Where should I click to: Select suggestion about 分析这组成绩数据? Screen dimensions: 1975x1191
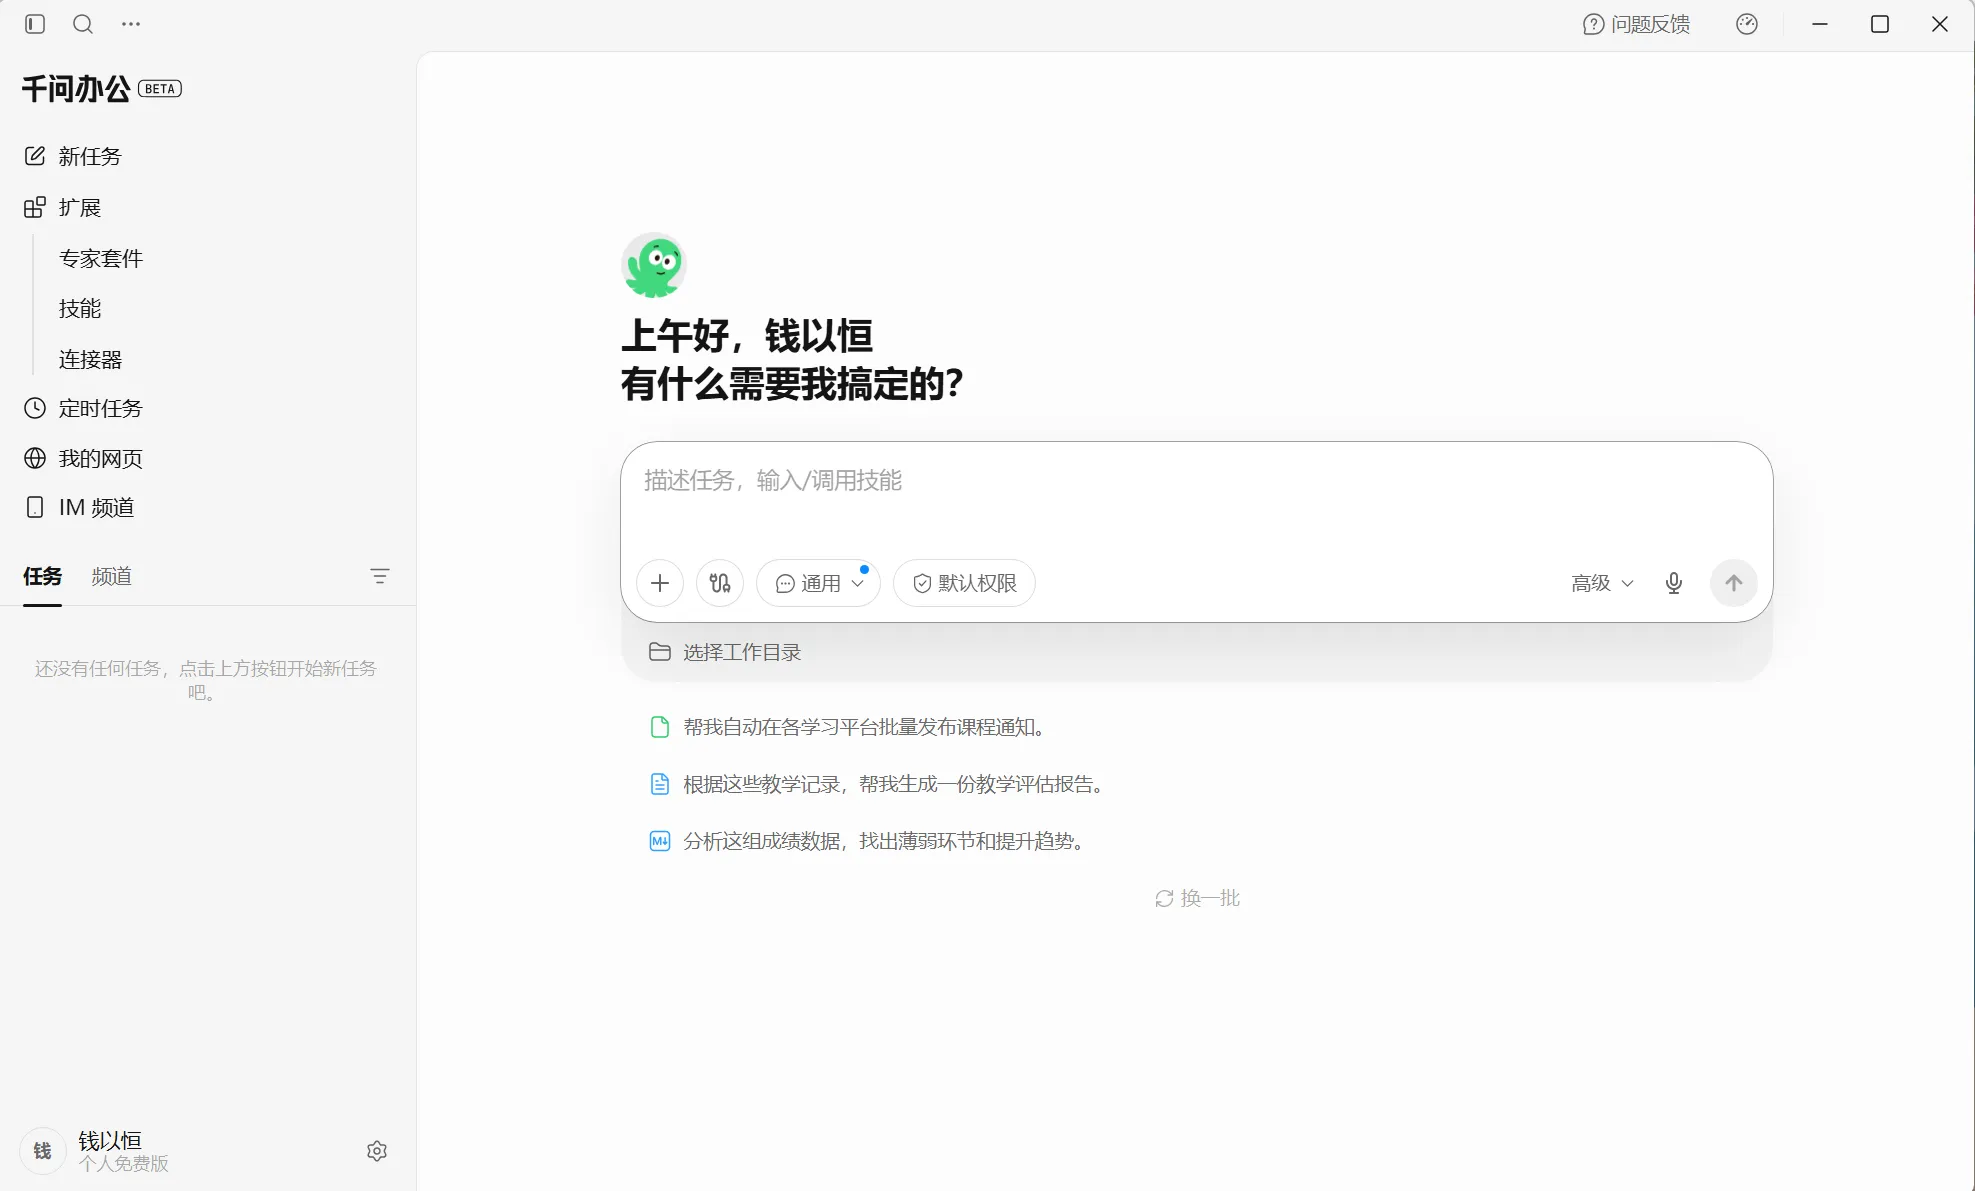[x=869, y=841]
